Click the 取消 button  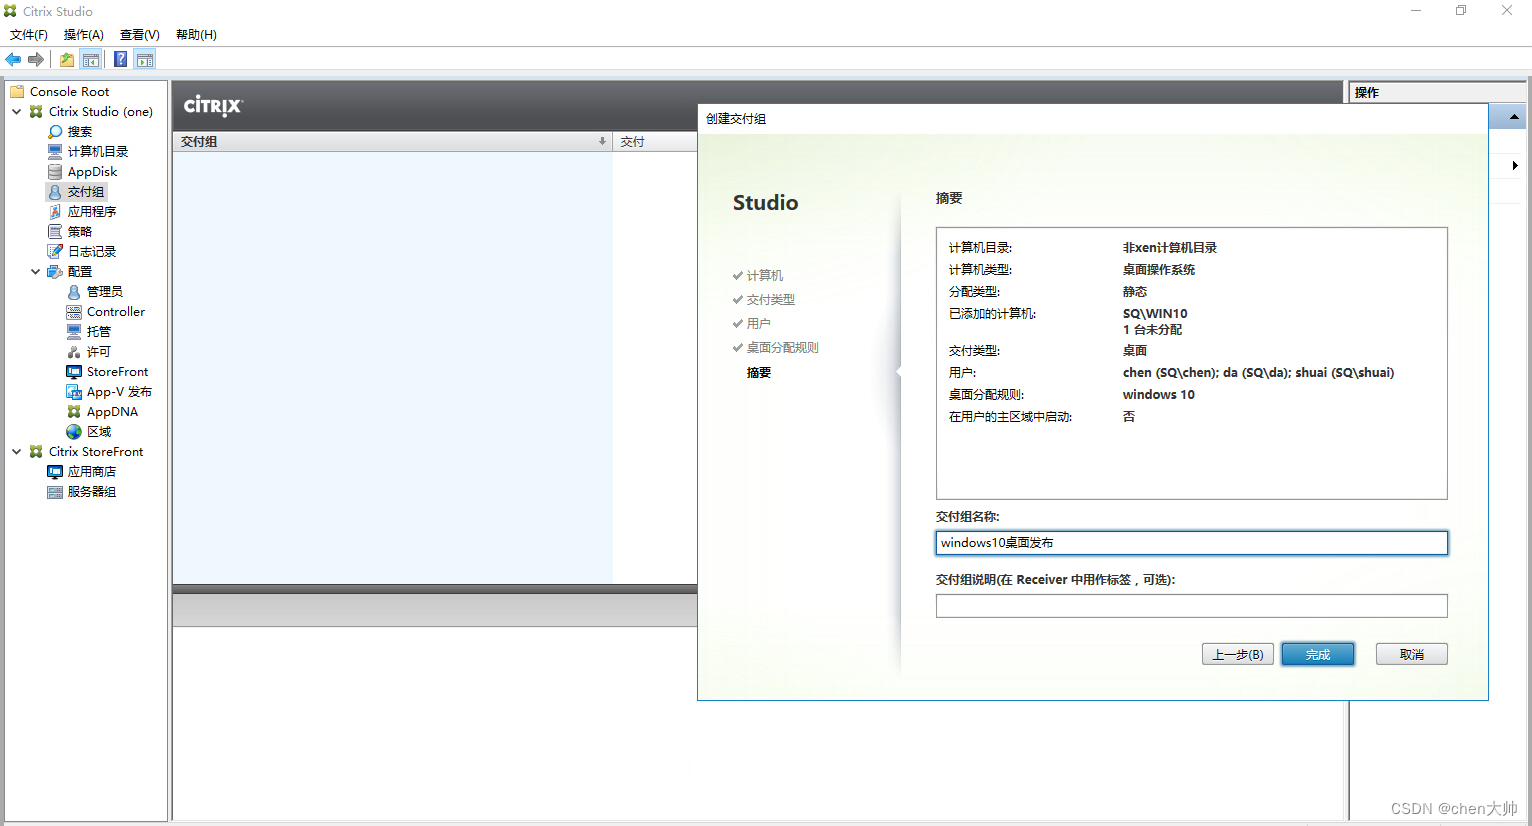(1412, 655)
